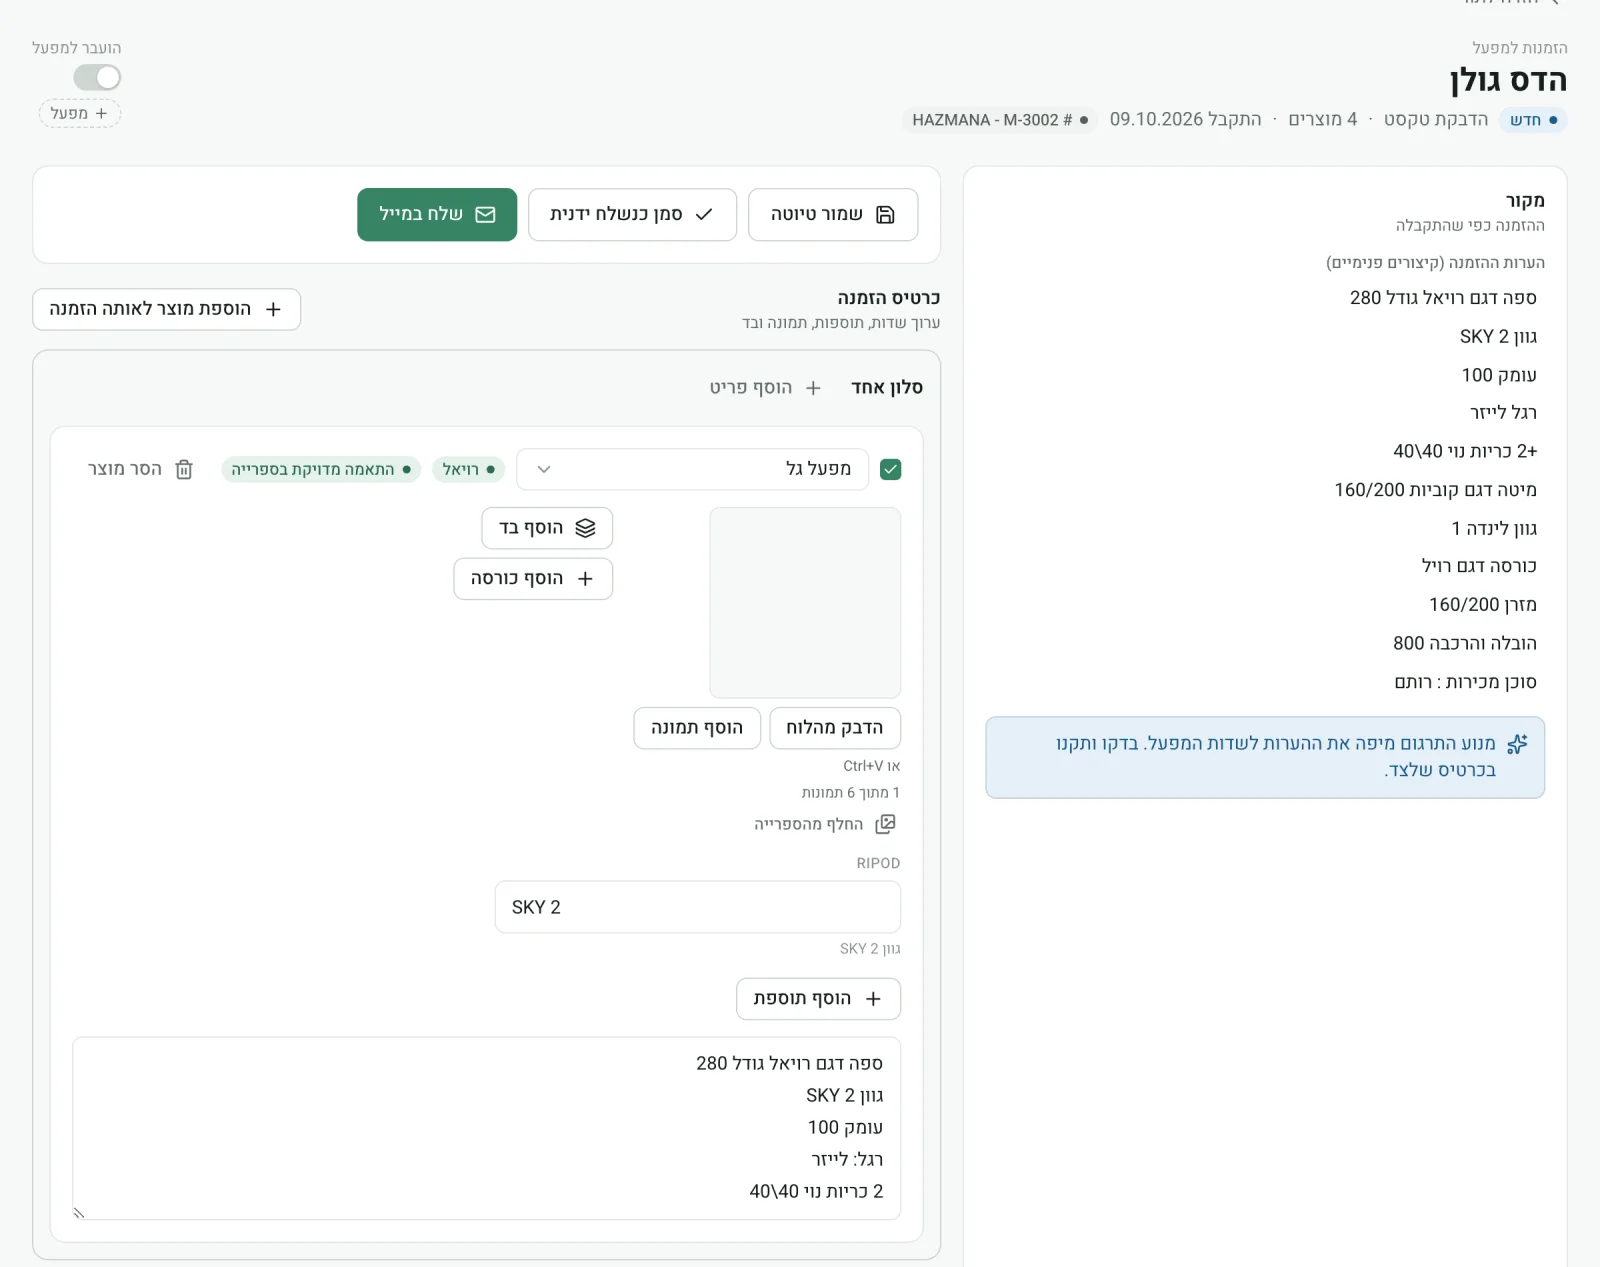Viewport: 1600px width, 1267px height.
Task: Click the envelope icon on שלח במייל
Action: click(x=485, y=214)
